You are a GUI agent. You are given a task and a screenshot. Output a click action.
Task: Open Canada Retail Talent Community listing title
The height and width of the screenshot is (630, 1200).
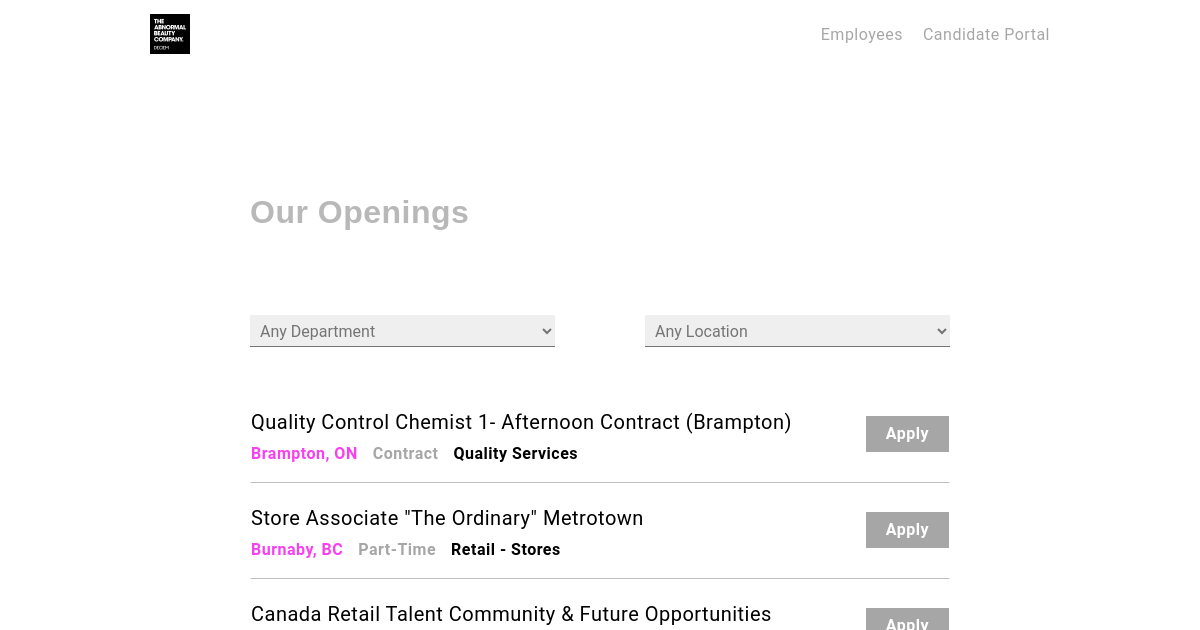click(x=511, y=614)
